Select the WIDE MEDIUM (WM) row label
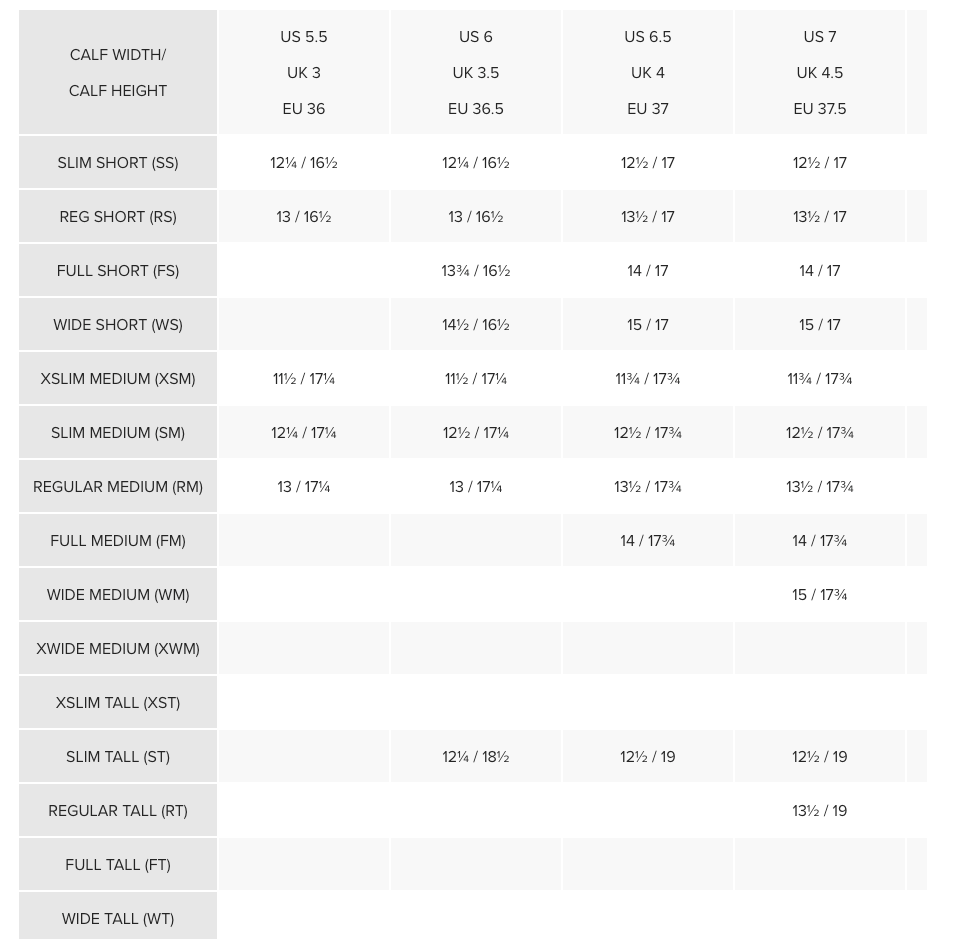The width and height of the screenshot is (965, 939). click(x=118, y=595)
